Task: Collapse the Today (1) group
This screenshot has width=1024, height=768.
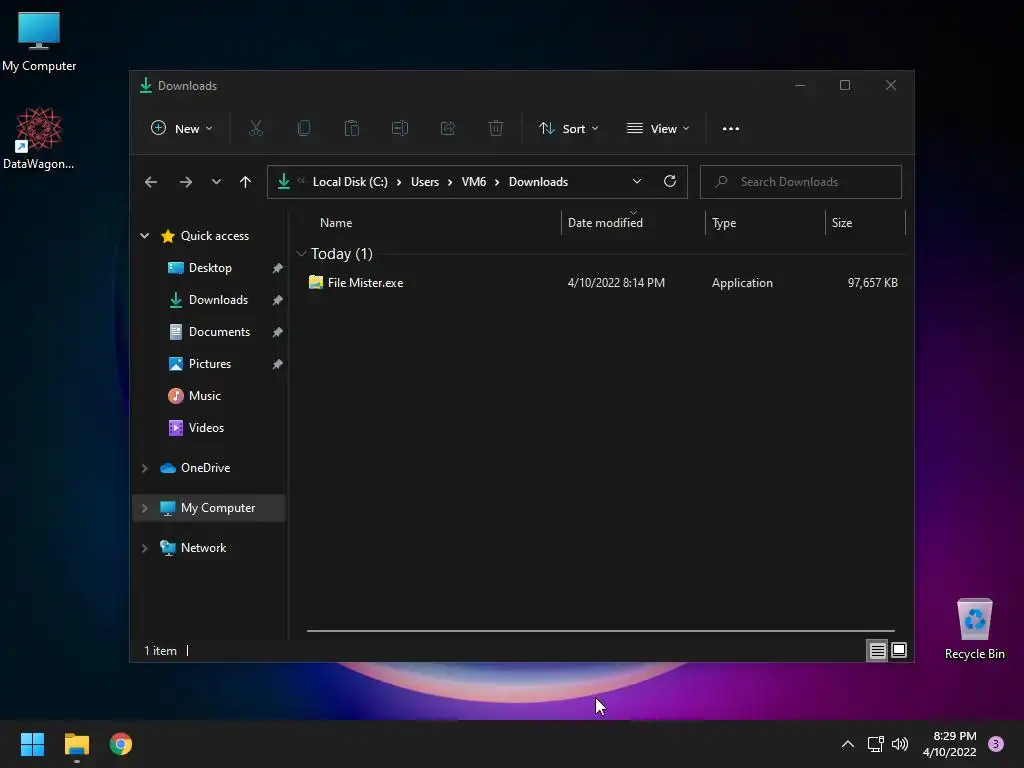Action: click(x=301, y=253)
